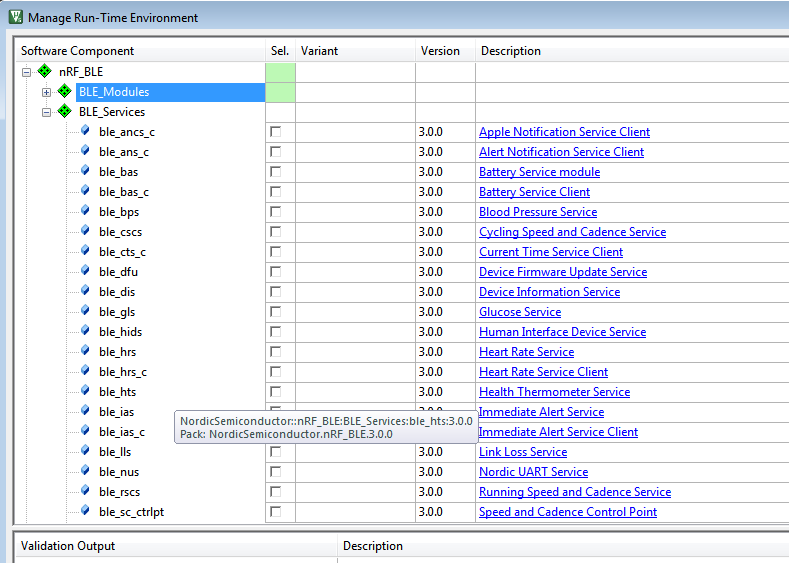
Task: Click the blue component icon beside ble_hrs
Action: coord(85,351)
